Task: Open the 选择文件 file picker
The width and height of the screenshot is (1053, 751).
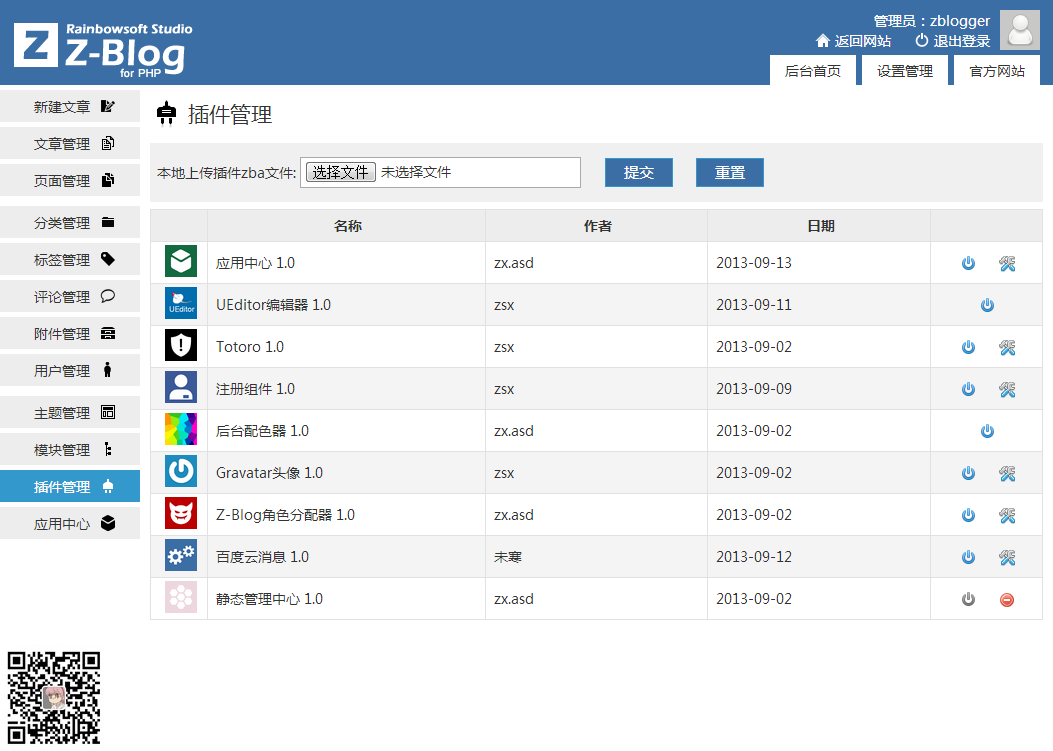Action: tap(341, 172)
